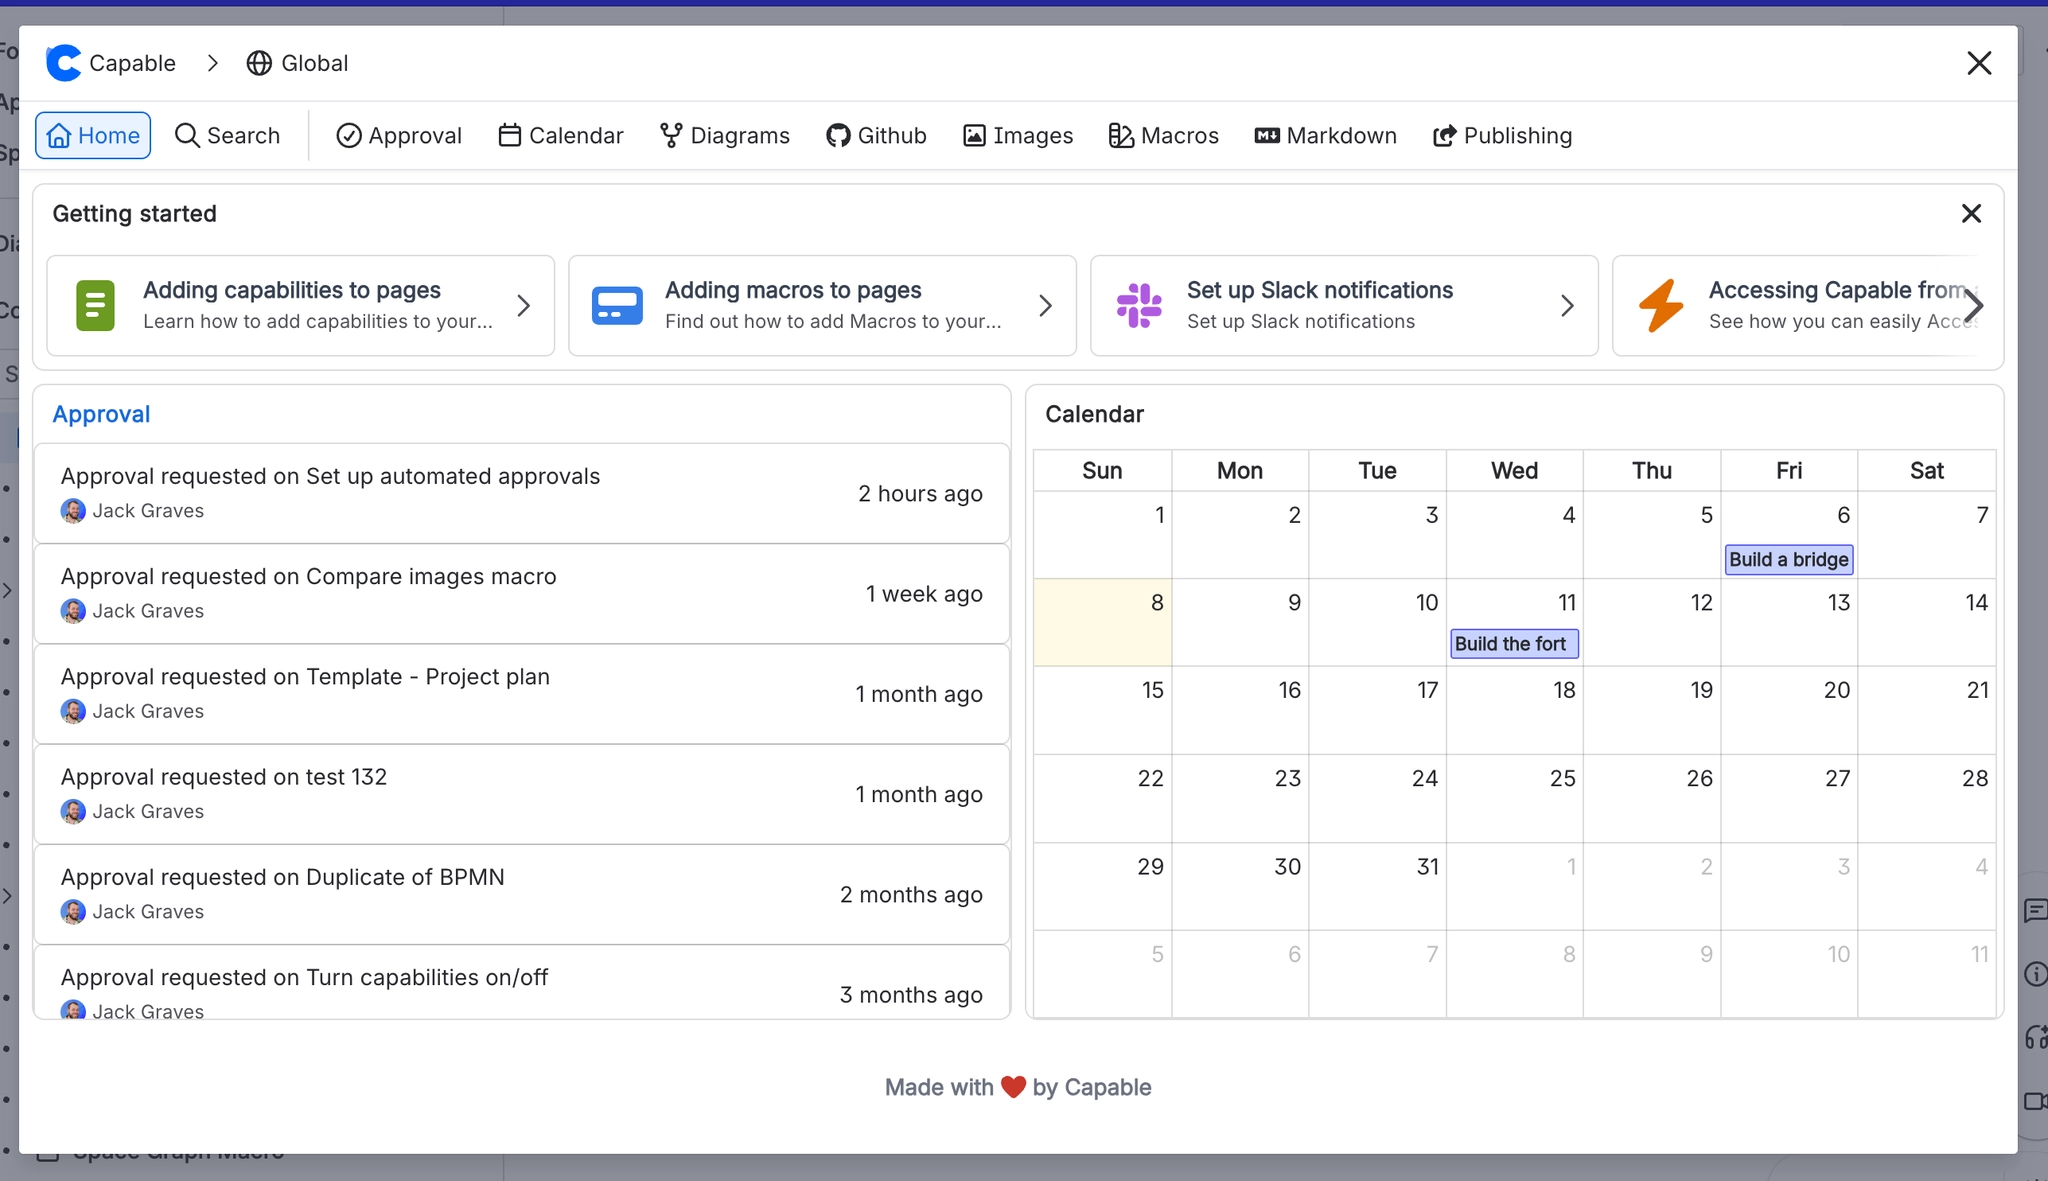Open the Github tab
This screenshot has width=2048, height=1181.
coord(876,135)
